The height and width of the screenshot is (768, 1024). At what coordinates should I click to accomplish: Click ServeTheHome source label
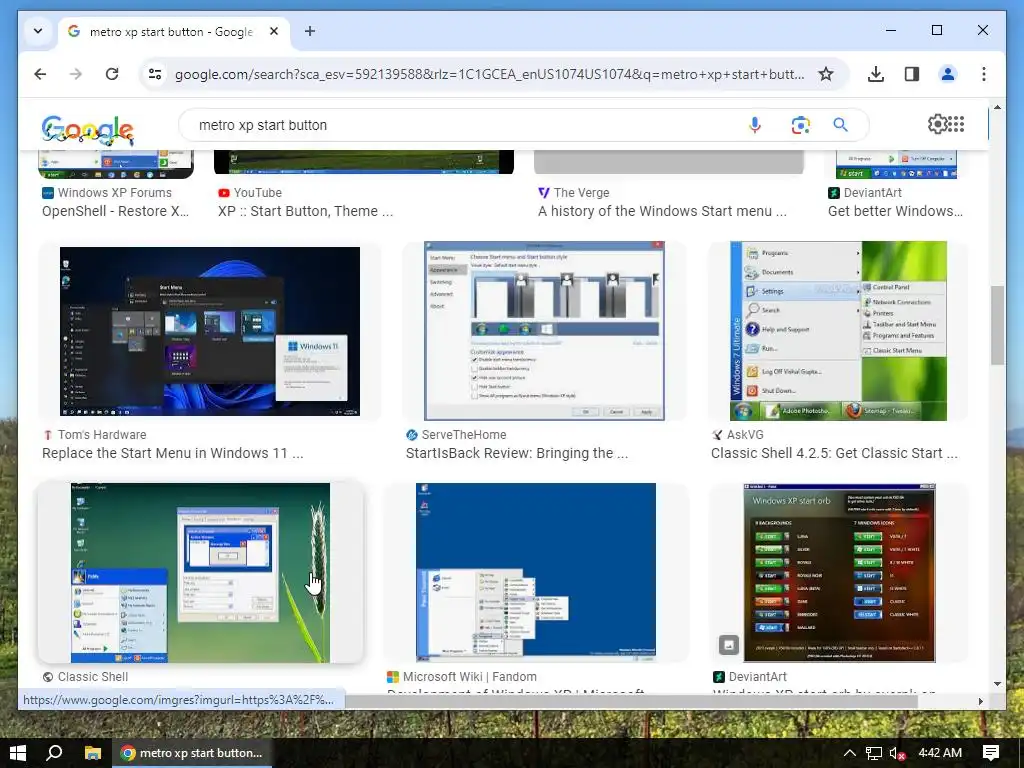coord(464,434)
